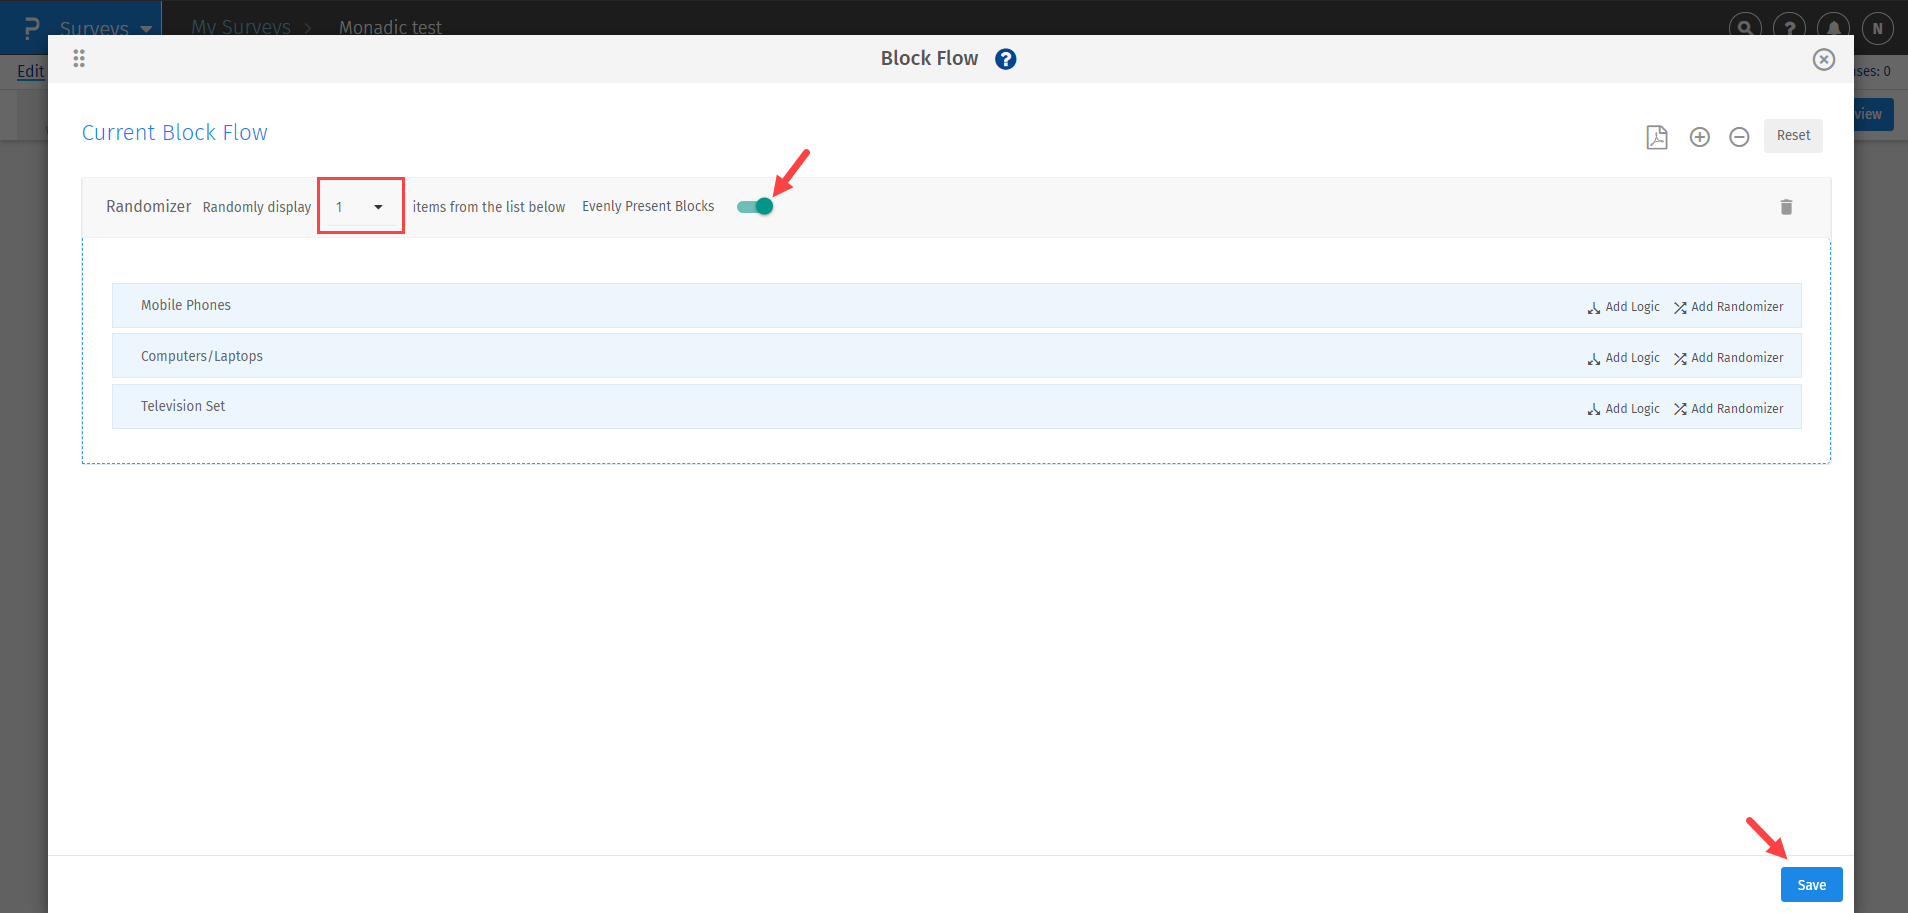The image size is (1908, 913).
Task: Click the drag handle dots icon
Action: (x=79, y=59)
